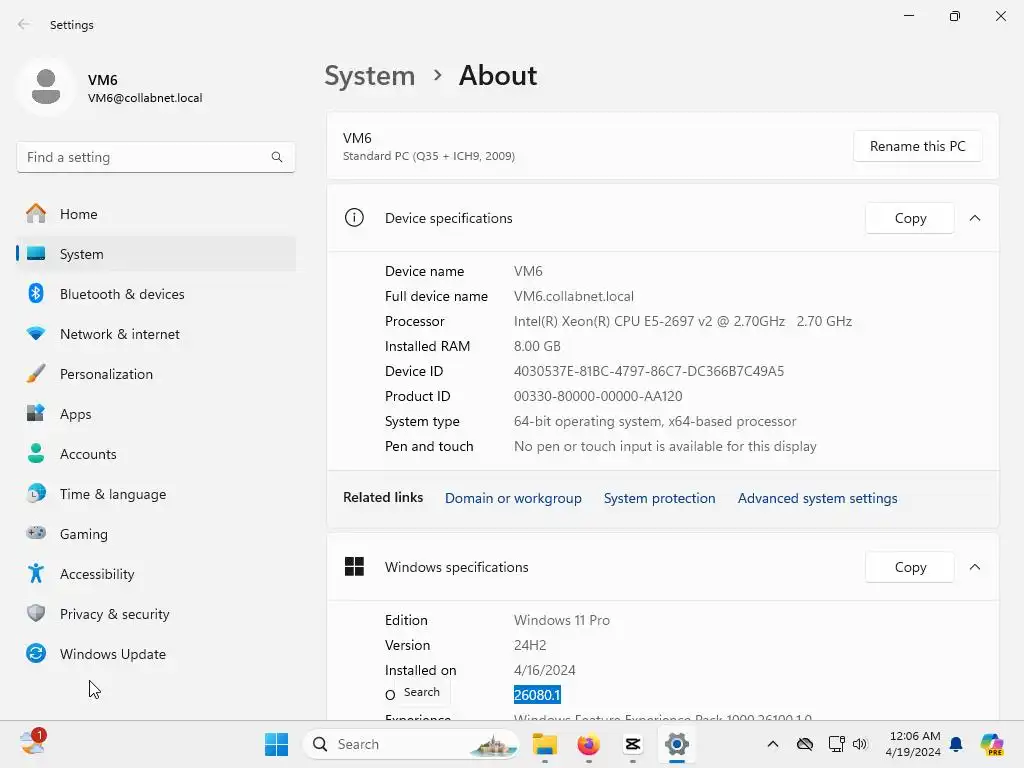Open the volume speaker tray icon
Viewport: 1024px width, 768px height.
click(x=860, y=744)
